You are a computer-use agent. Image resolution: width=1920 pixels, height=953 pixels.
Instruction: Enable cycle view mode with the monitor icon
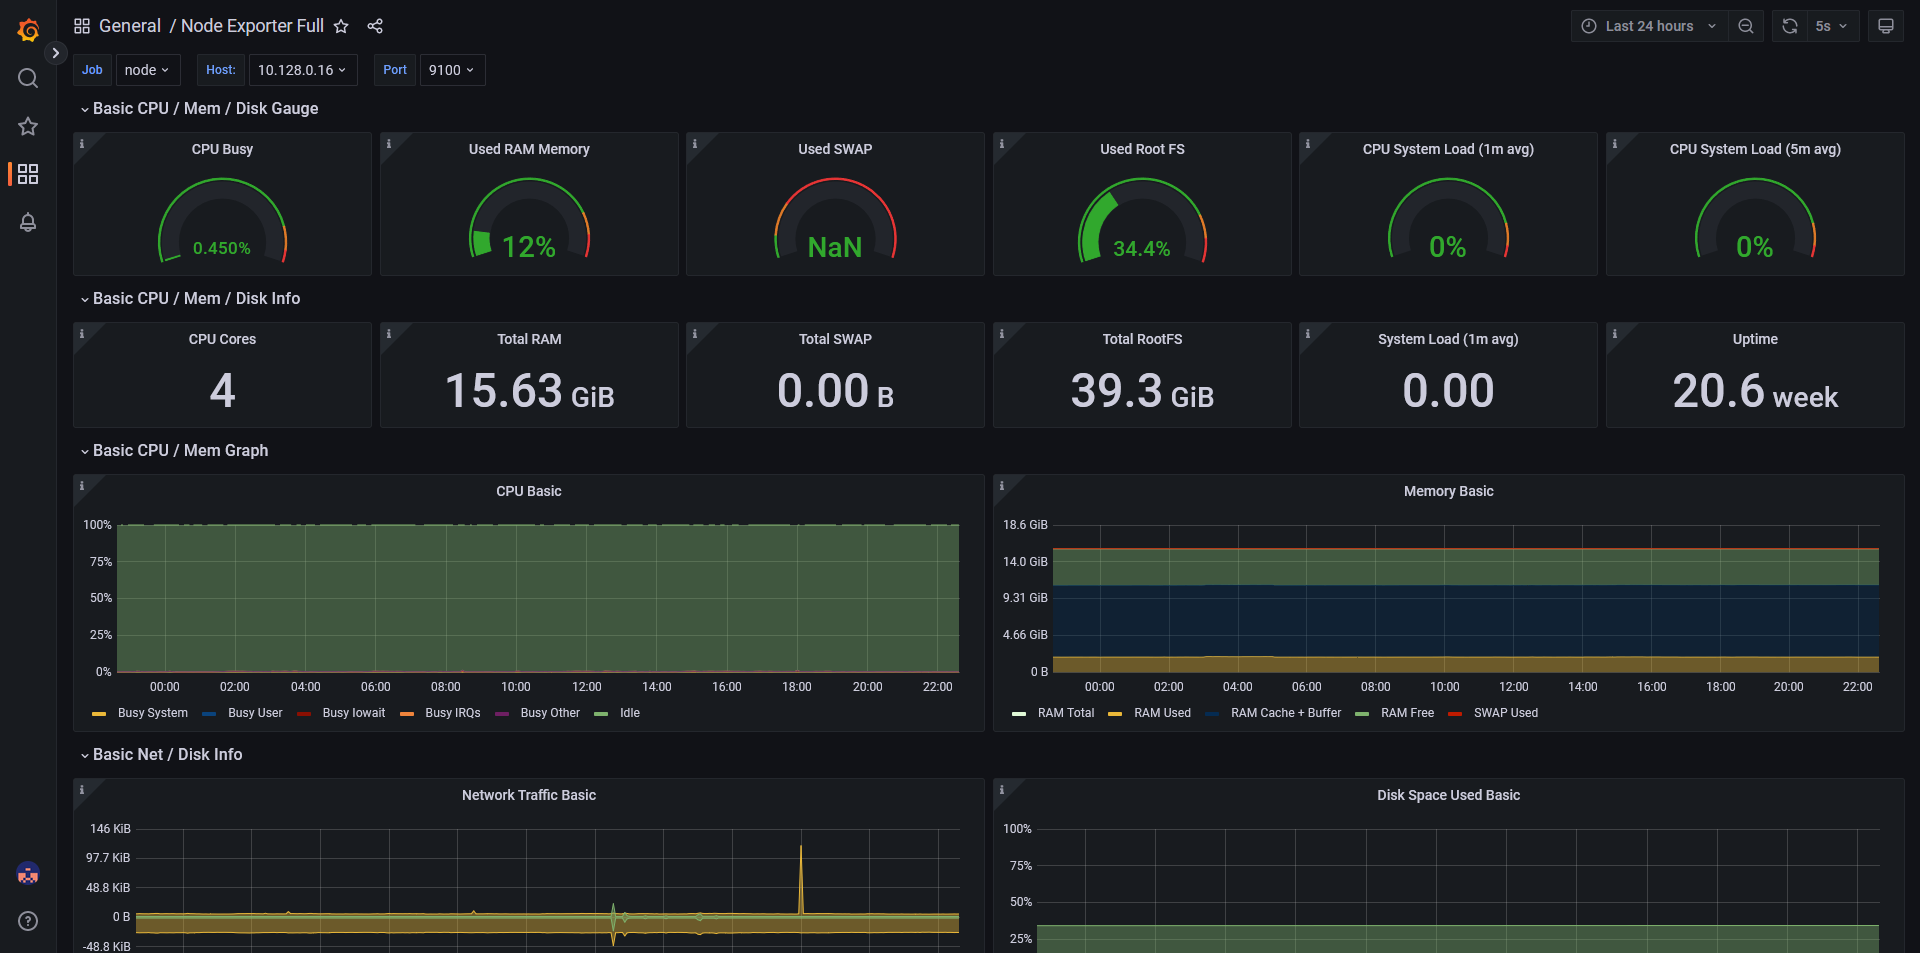click(x=1886, y=26)
